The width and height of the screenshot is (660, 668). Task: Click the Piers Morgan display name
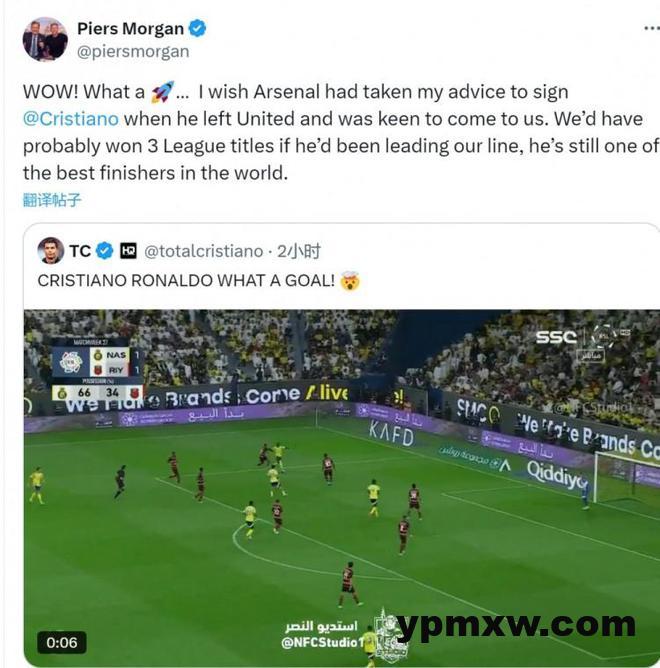[130, 29]
